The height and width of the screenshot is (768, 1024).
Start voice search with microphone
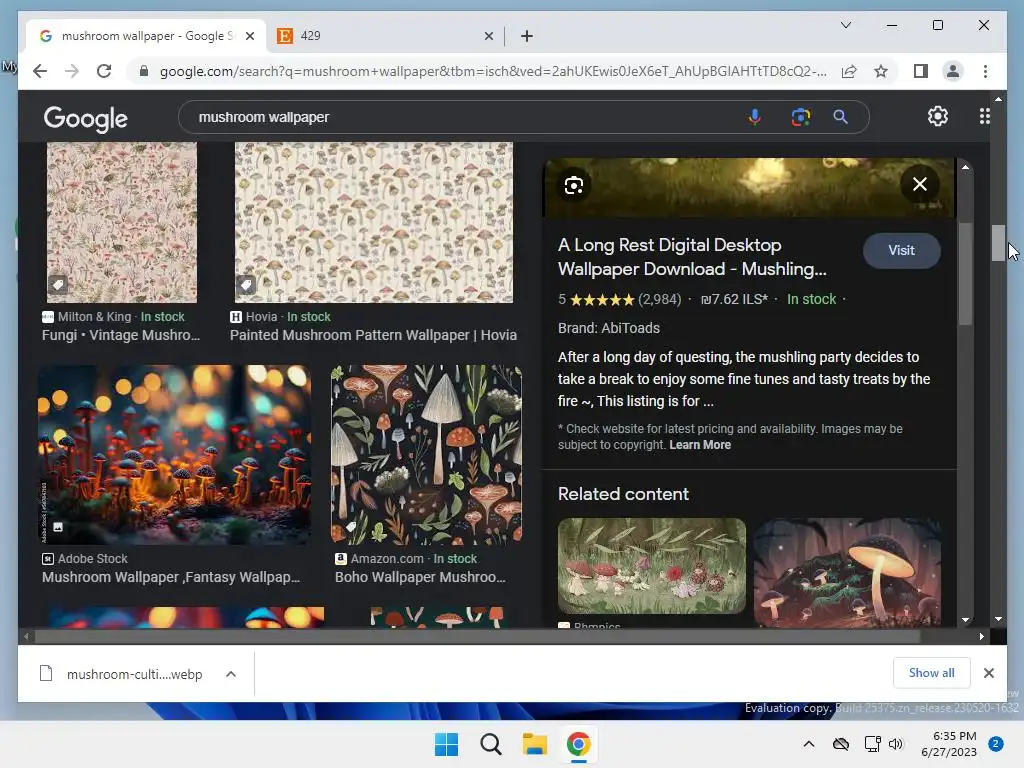pos(754,117)
